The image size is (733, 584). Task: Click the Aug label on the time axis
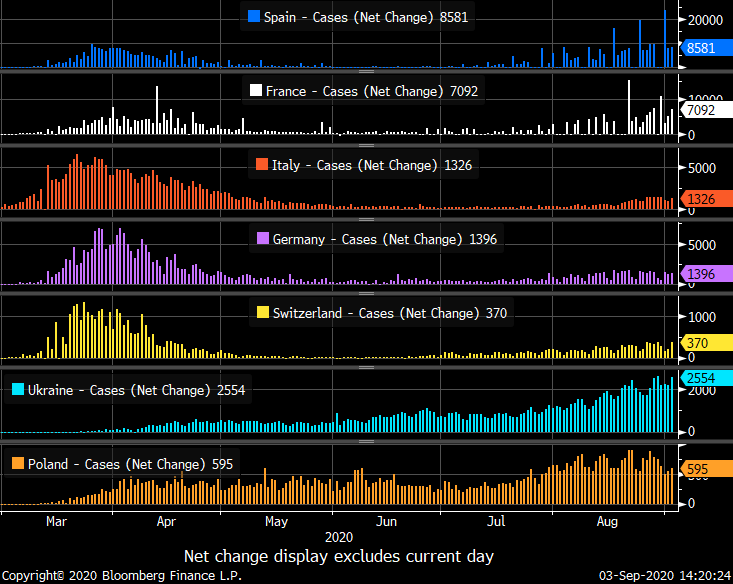606,521
